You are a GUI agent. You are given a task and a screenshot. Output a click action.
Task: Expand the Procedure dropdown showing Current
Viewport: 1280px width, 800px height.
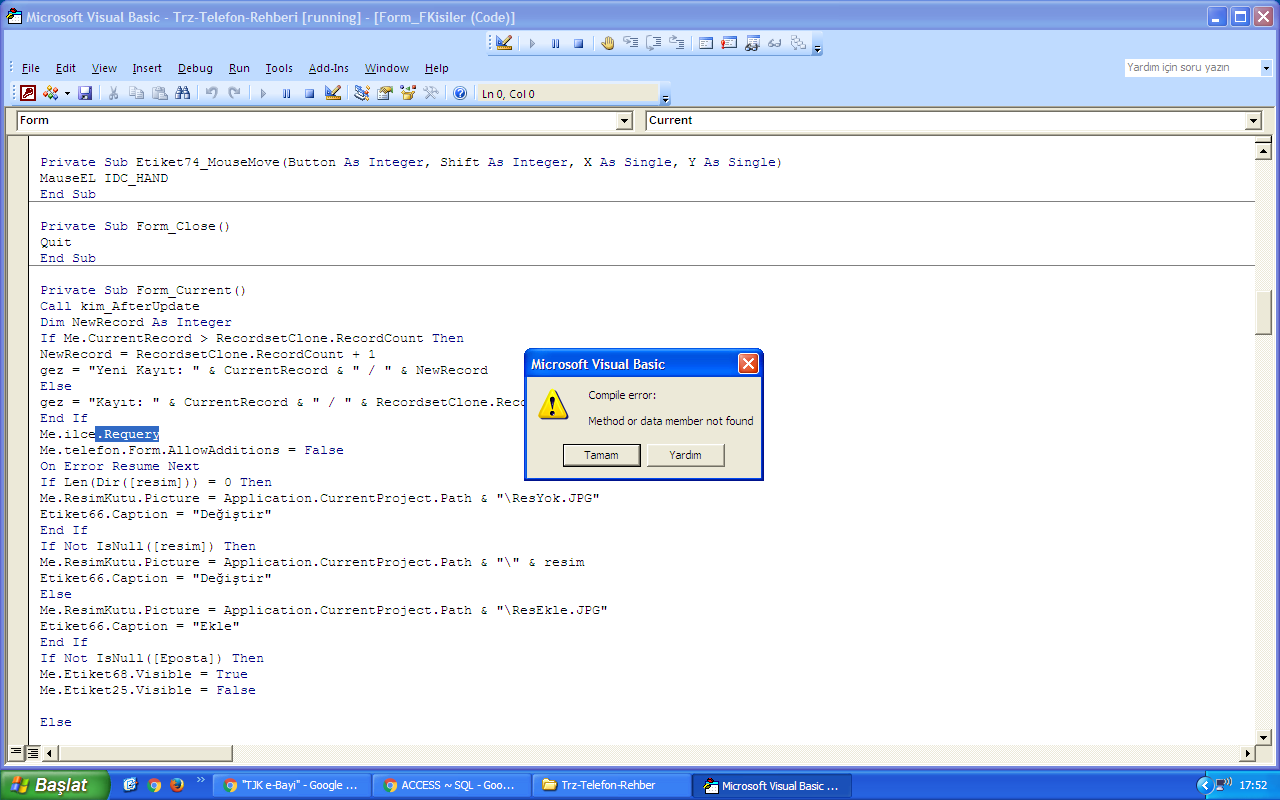(1253, 121)
